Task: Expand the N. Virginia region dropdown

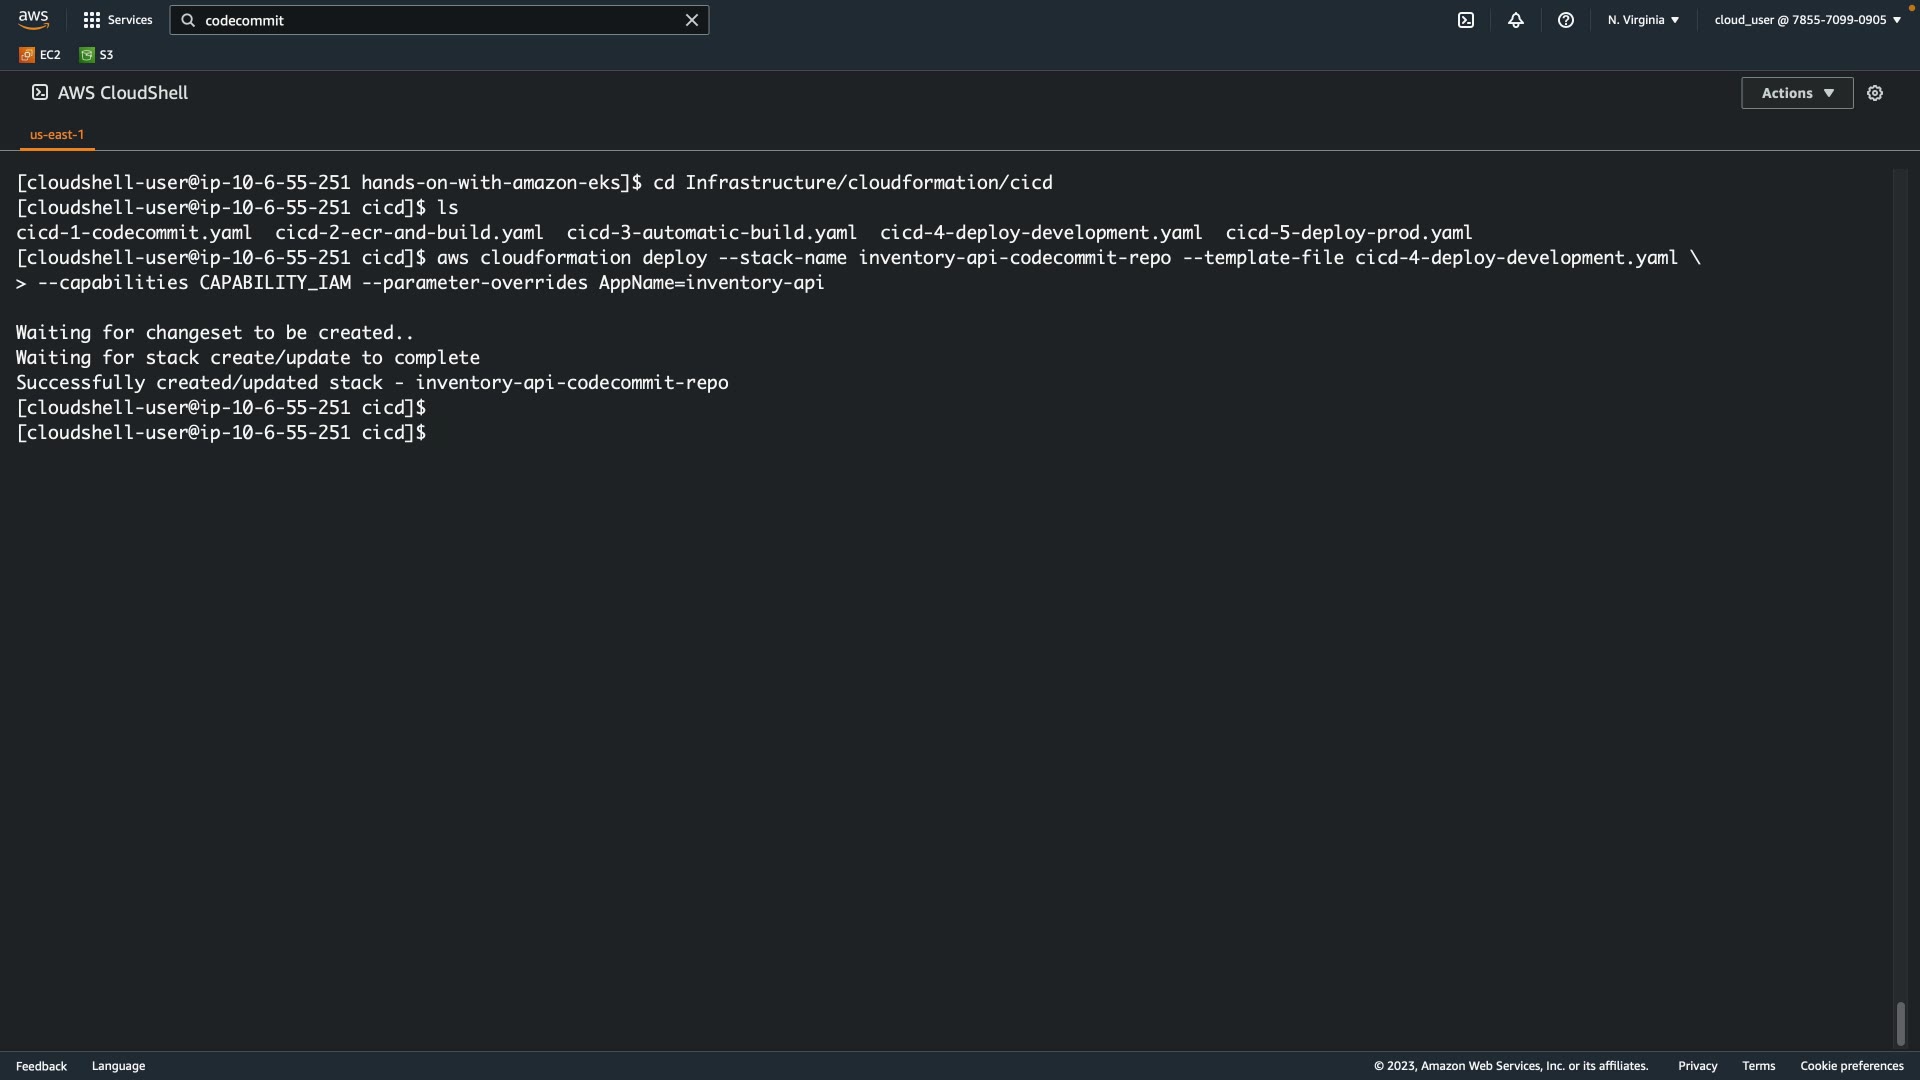Action: tap(1643, 20)
